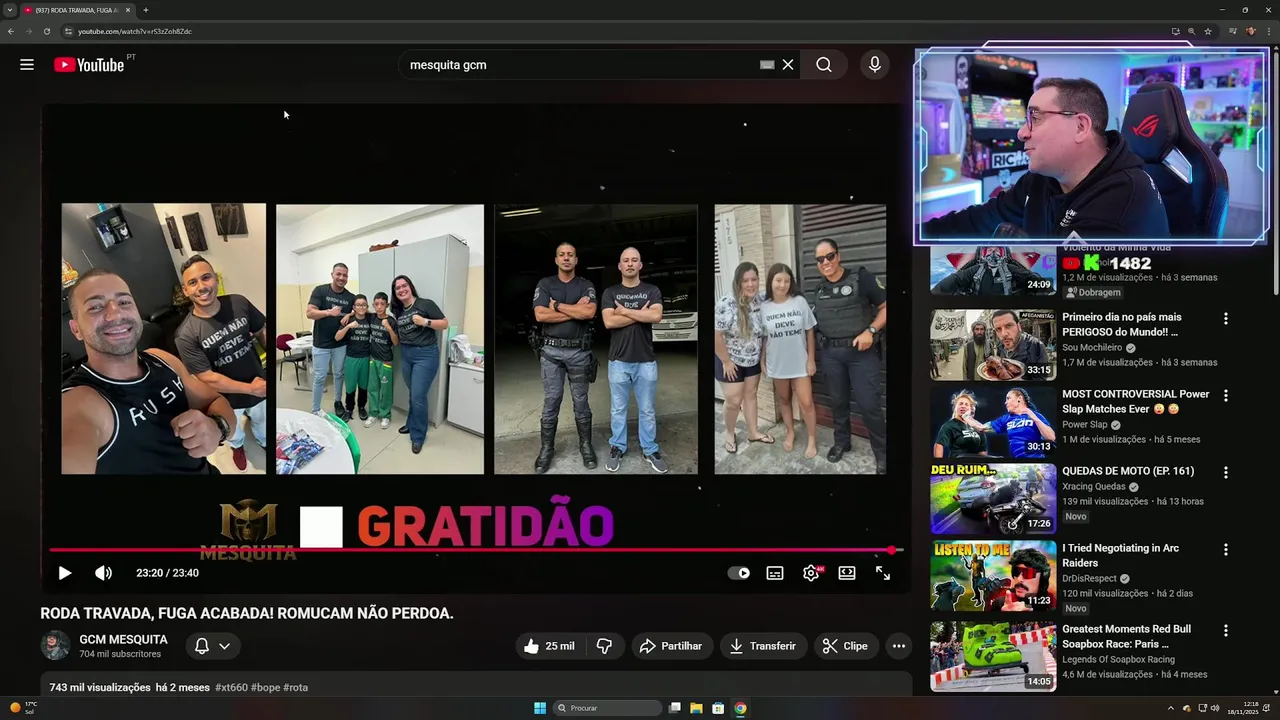The height and width of the screenshot is (720, 1280).
Task: Click taskbar Procurar search box
Action: [608, 708]
